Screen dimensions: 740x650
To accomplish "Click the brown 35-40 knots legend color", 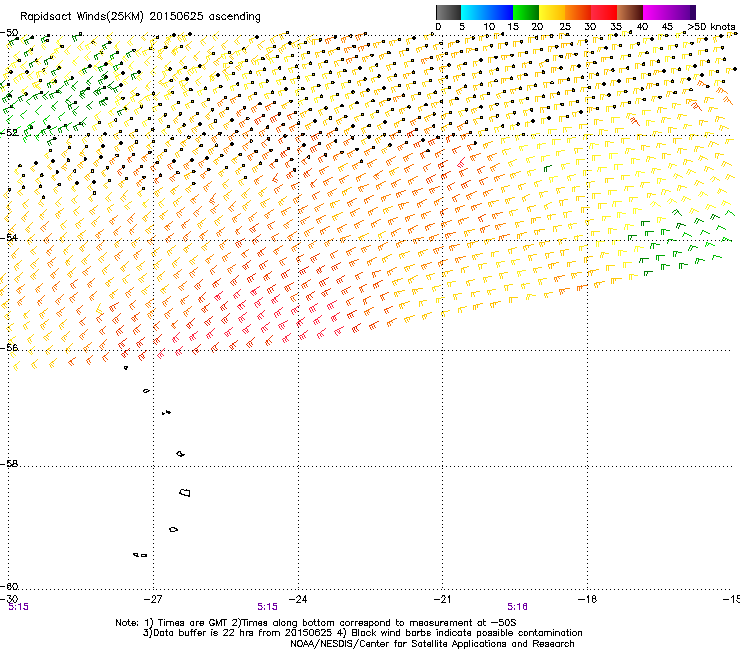I will [630, 12].
